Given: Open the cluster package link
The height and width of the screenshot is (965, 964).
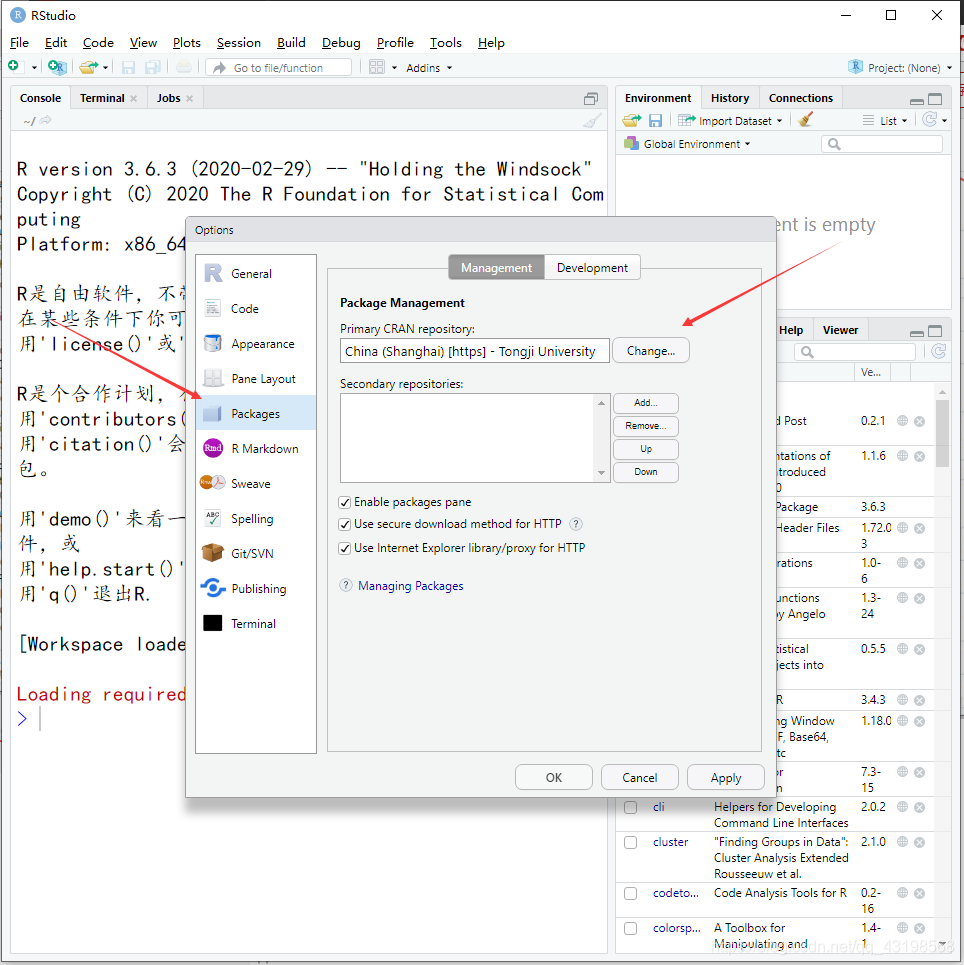Looking at the screenshot, I should click(x=670, y=842).
